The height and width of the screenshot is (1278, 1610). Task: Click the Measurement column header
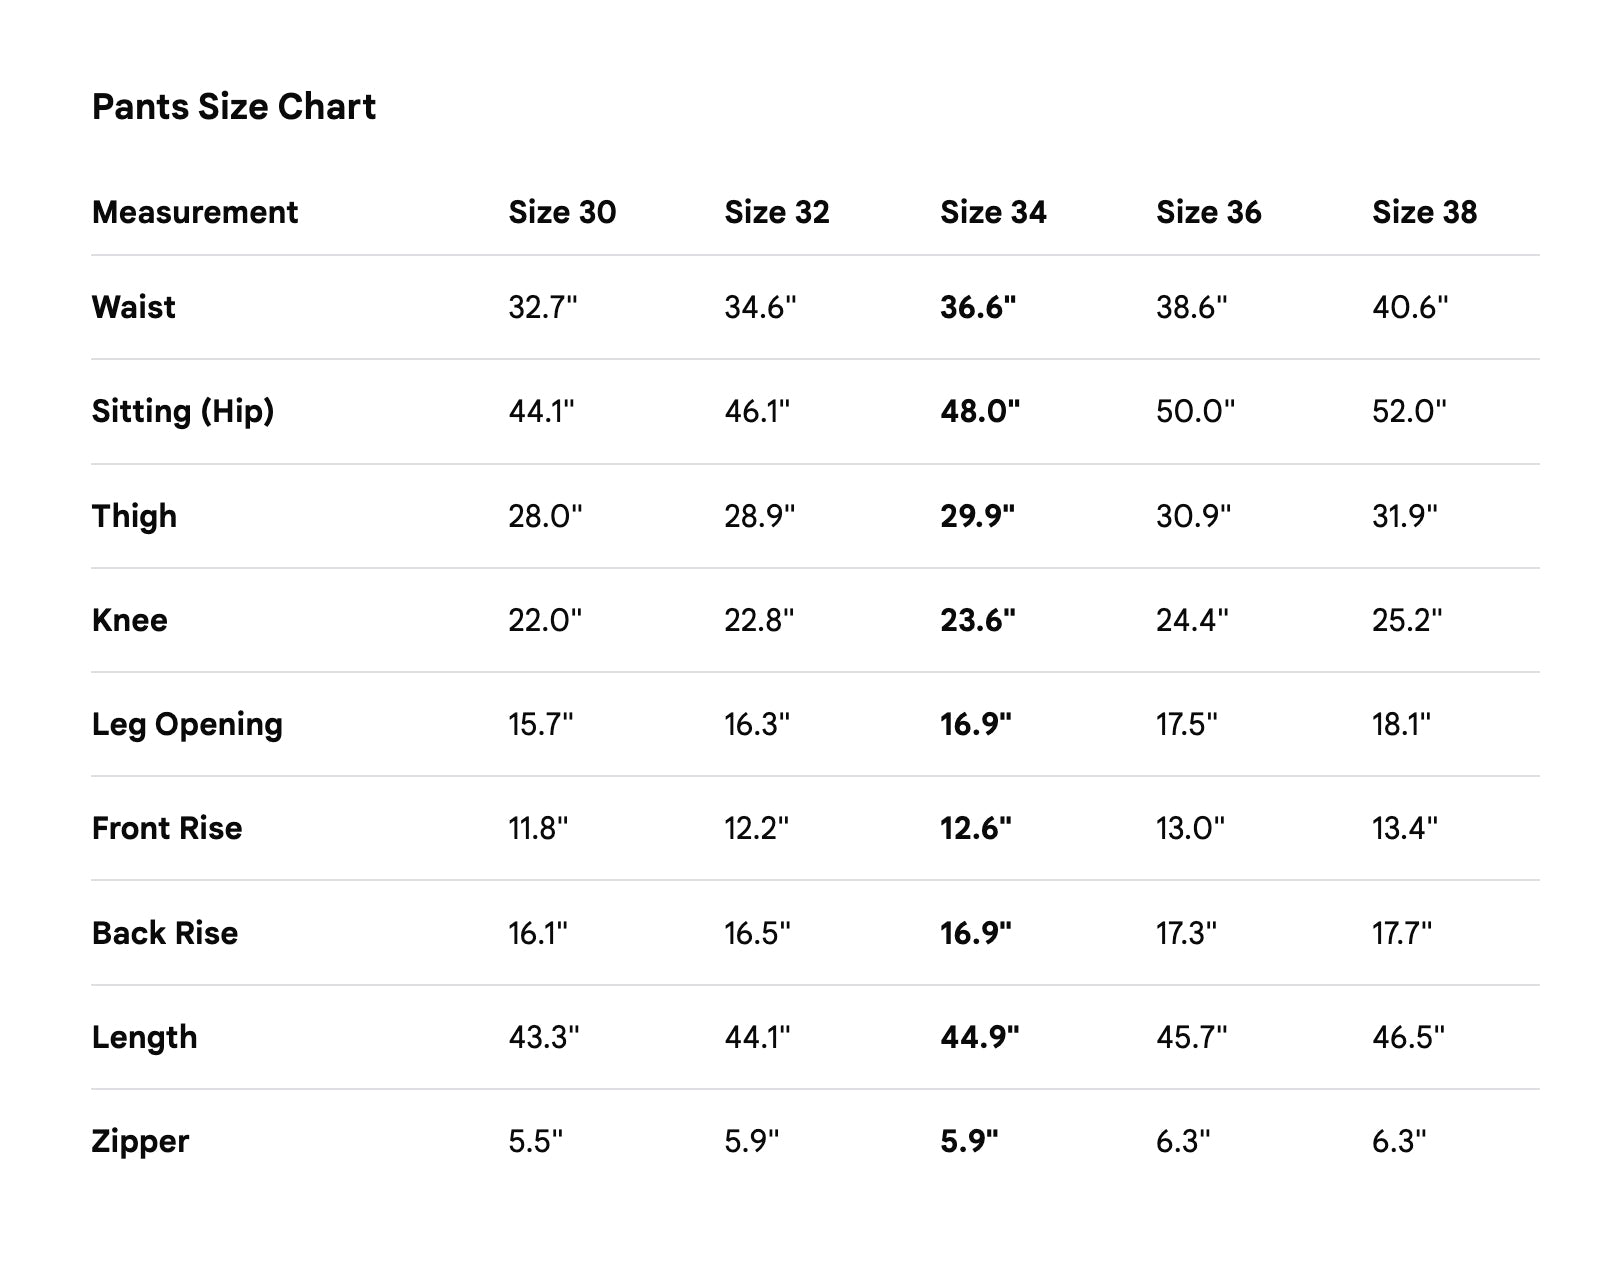point(195,212)
